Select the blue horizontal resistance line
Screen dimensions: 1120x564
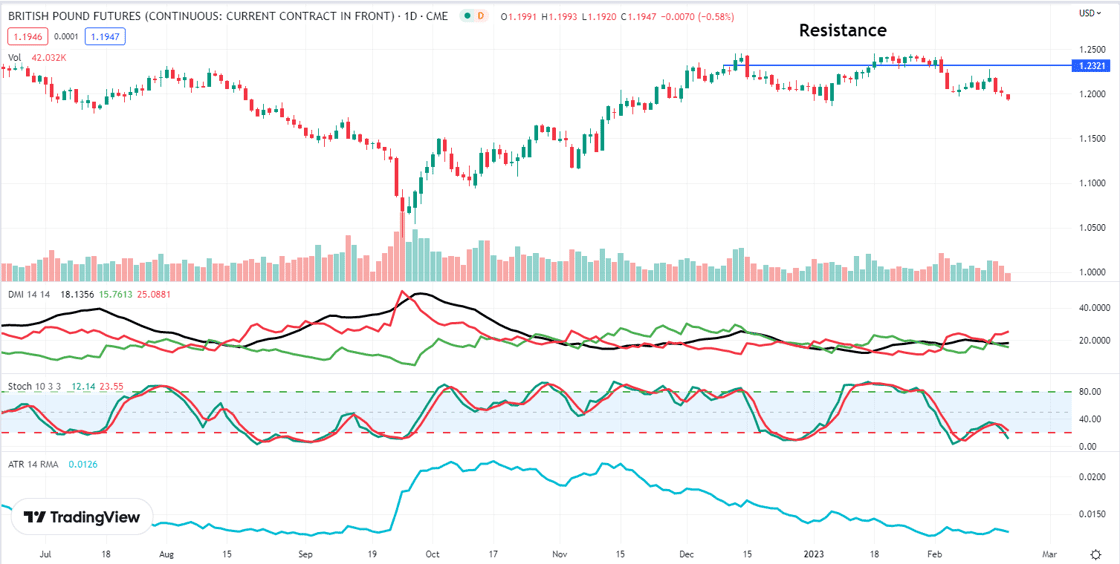tap(899, 65)
